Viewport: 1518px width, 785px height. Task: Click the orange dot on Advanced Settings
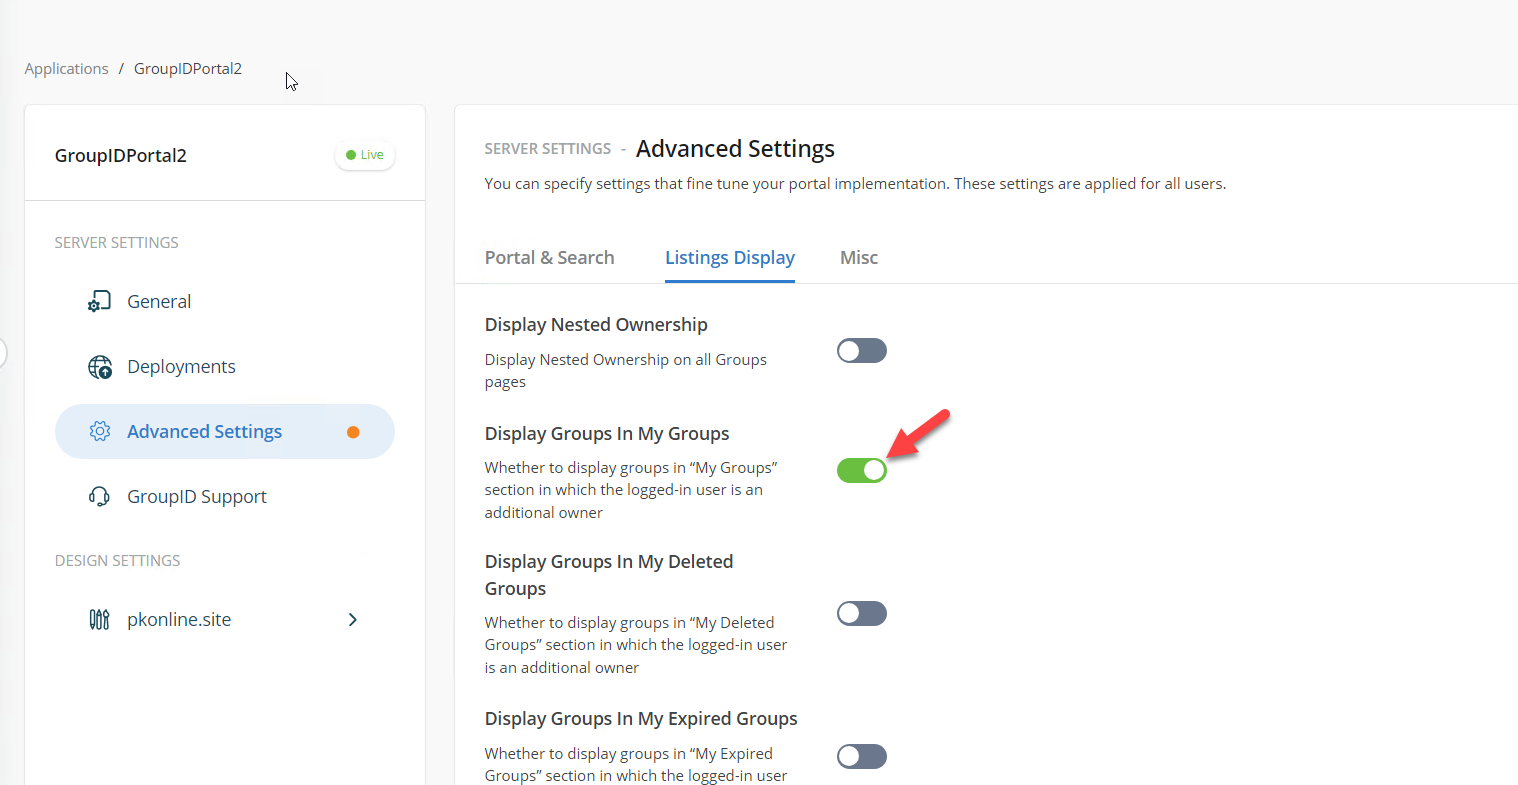tap(353, 431)
